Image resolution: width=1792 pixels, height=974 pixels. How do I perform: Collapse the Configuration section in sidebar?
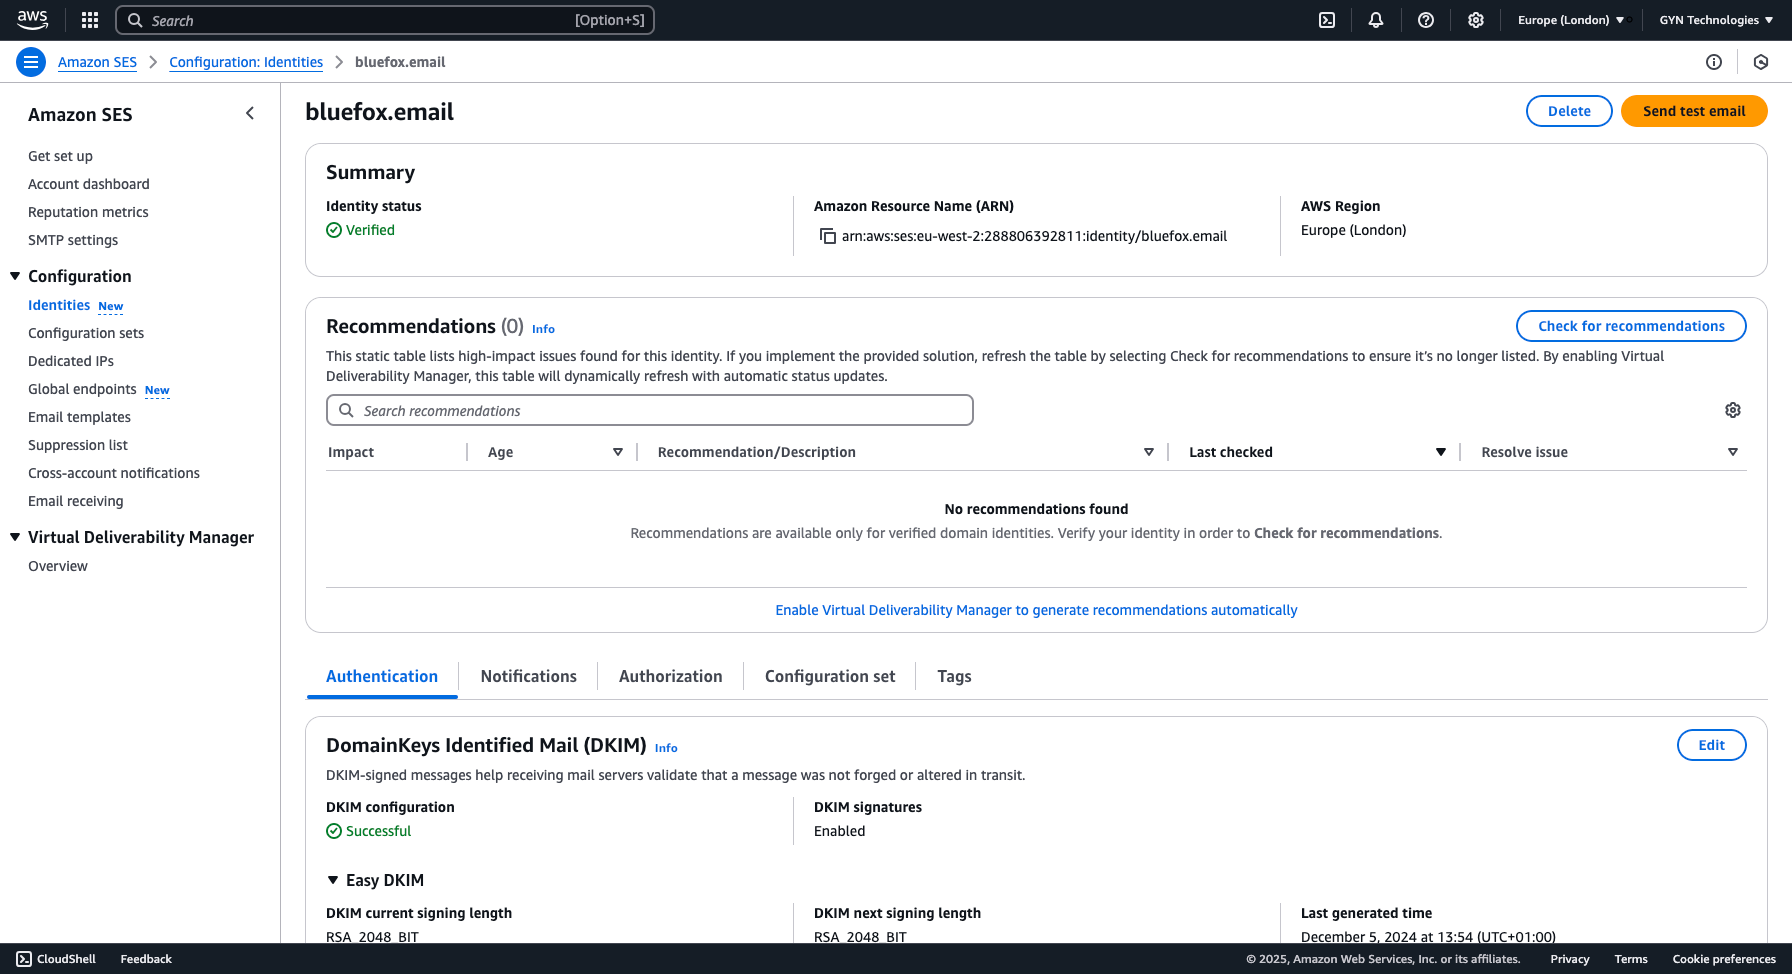15,276
